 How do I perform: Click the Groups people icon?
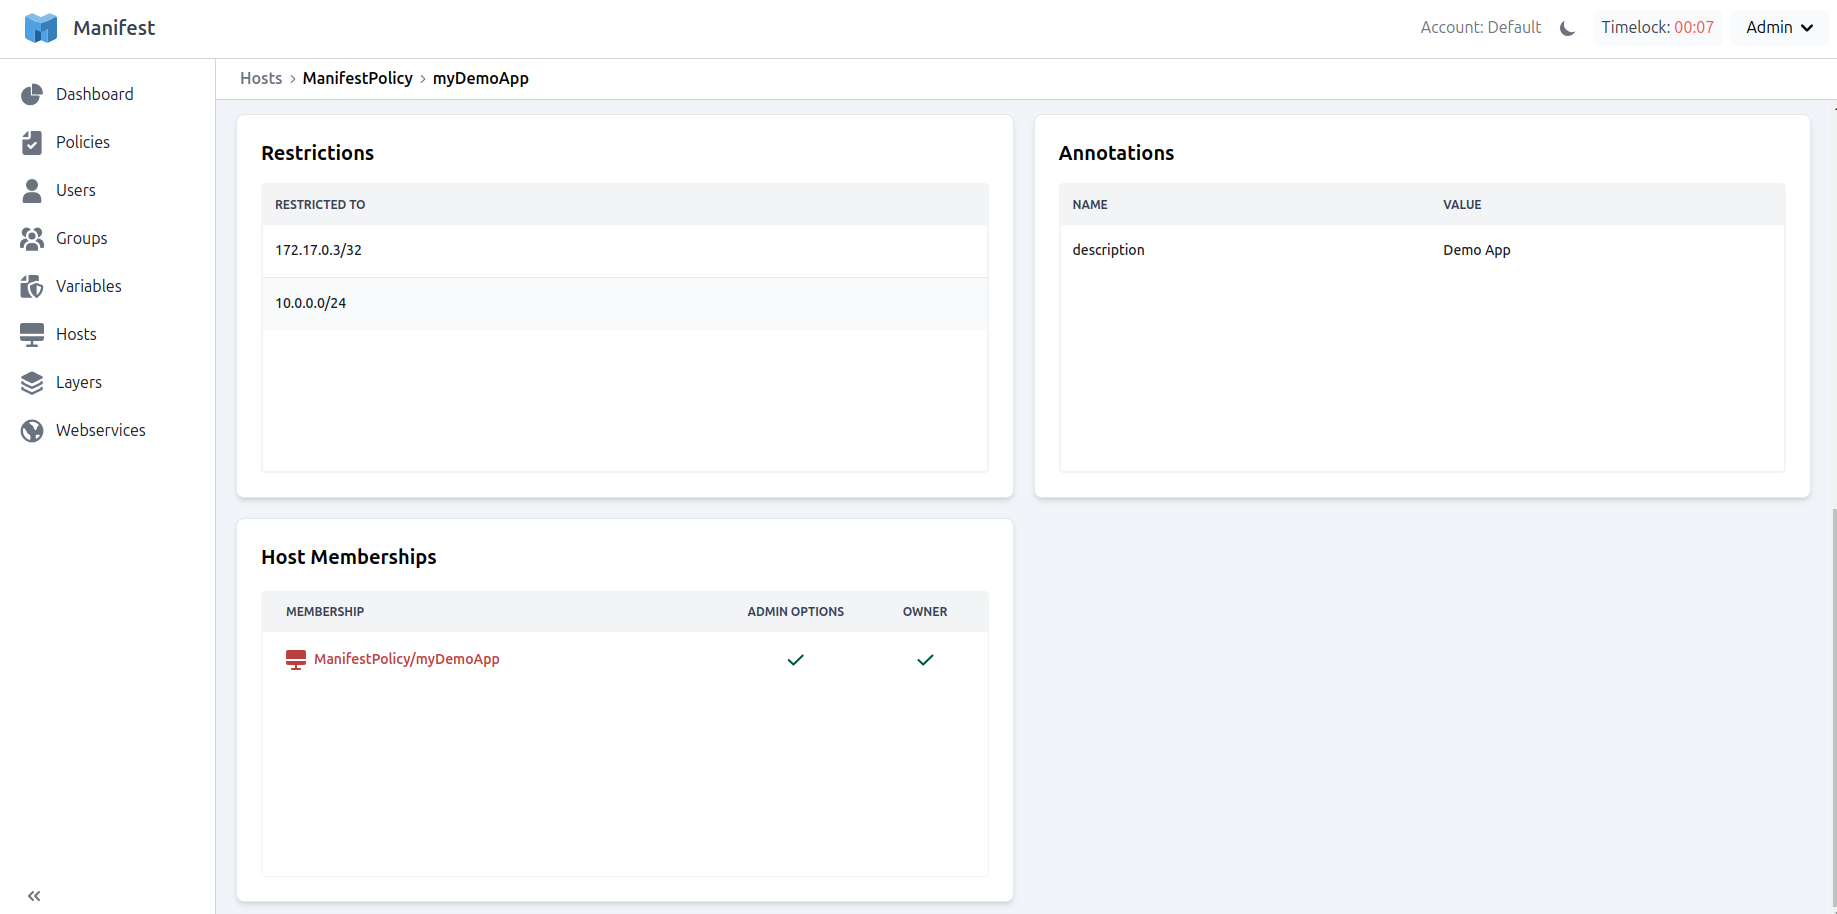pyautogui.click(x=32, y=238)
